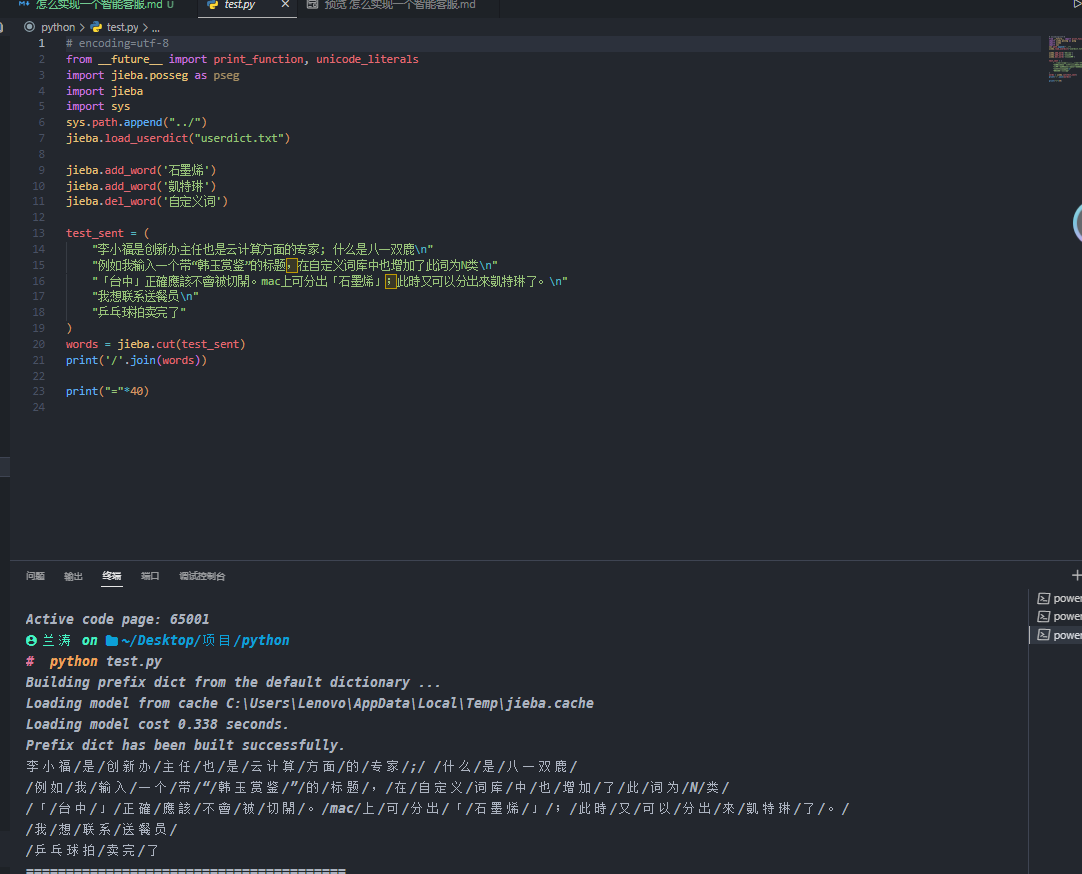Click line number 13 in the gutter
This screenshot has width=1082, height=874.
coord(39,233)
